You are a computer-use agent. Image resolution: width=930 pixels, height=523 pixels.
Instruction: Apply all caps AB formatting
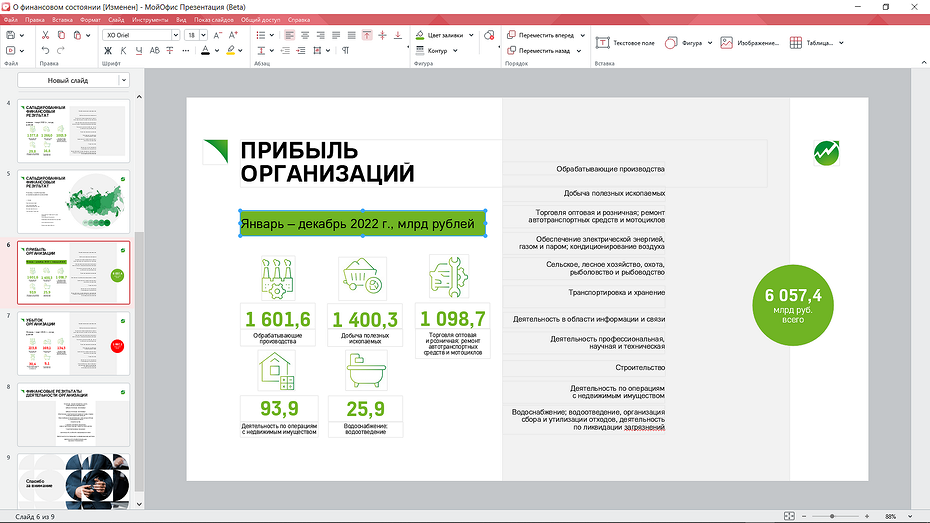pos(155,51)
